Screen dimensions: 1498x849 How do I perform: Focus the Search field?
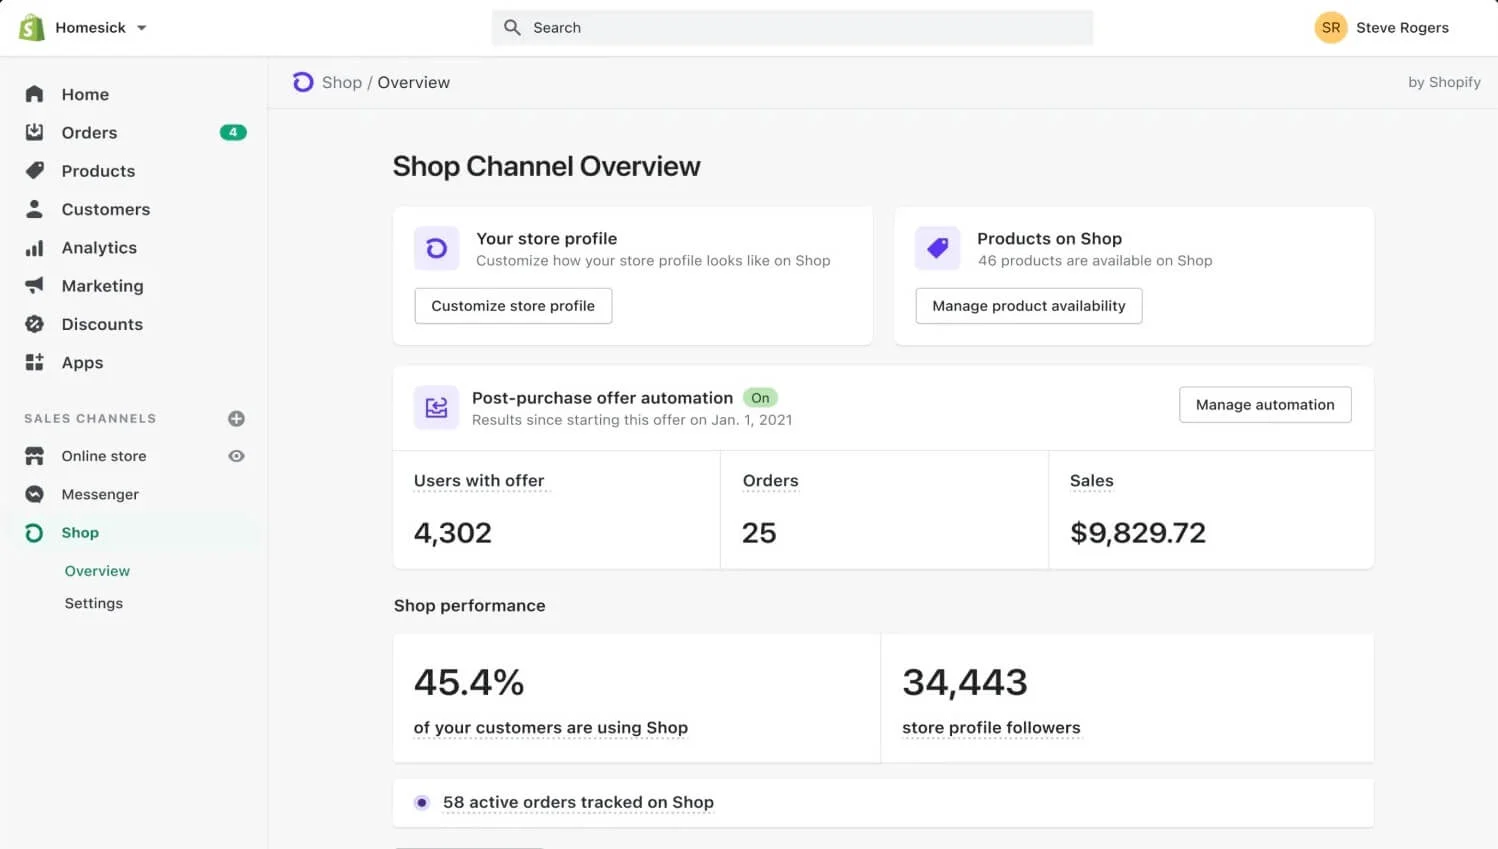(792, 28)
